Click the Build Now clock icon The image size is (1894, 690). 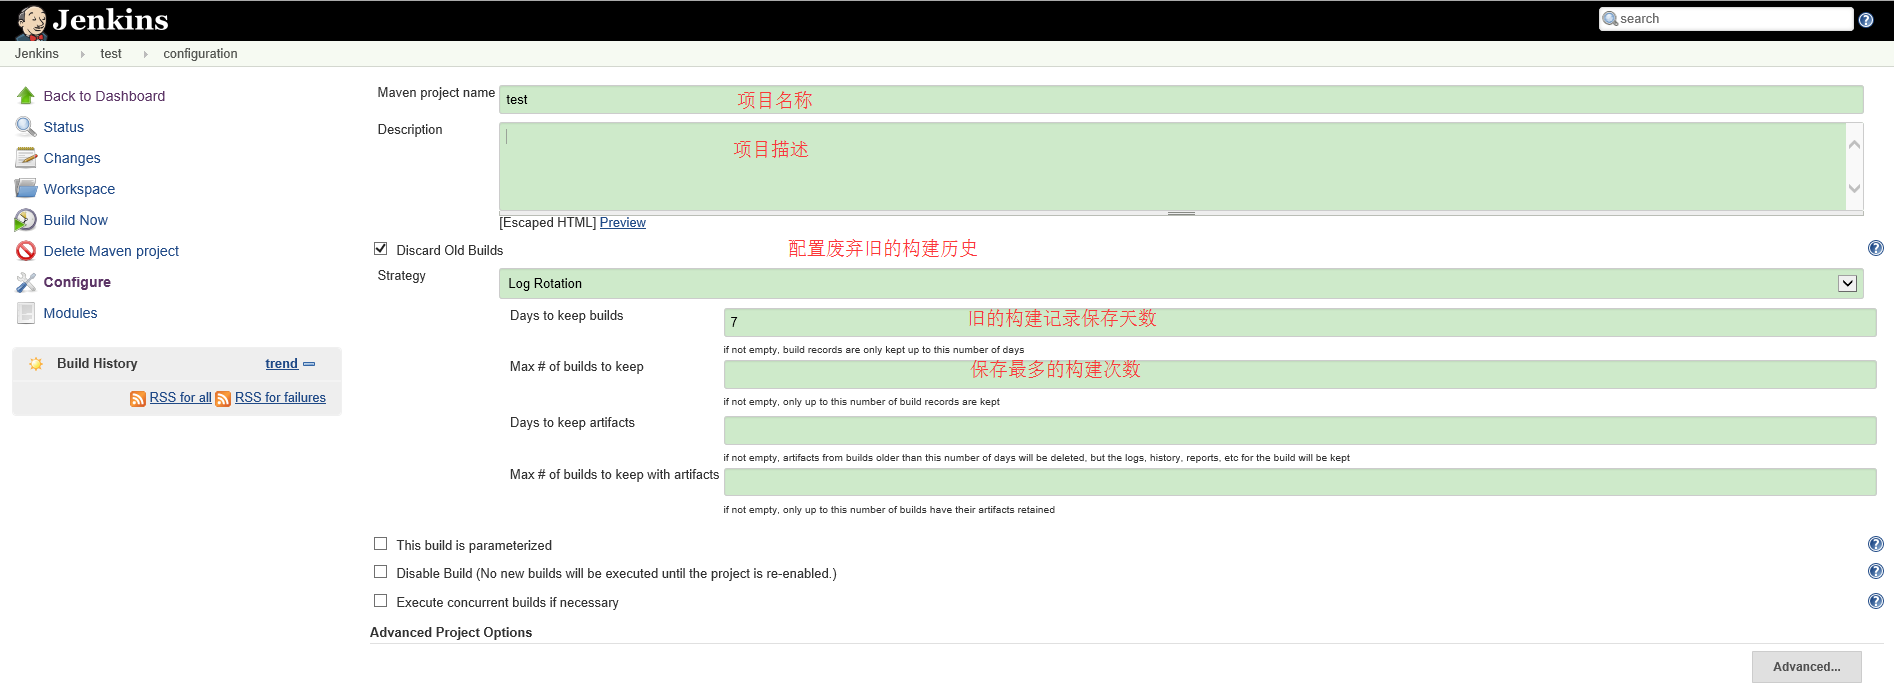[x=26, y=220]
